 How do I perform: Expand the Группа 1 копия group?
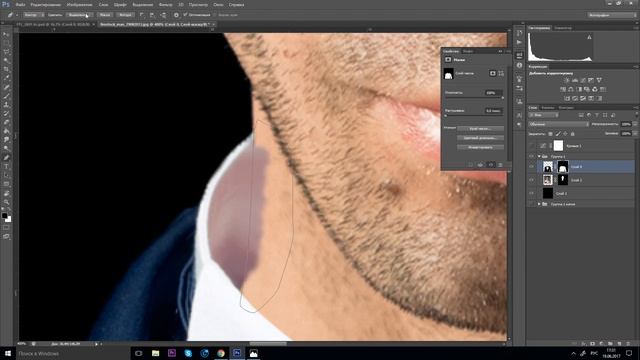pos(539,204)
